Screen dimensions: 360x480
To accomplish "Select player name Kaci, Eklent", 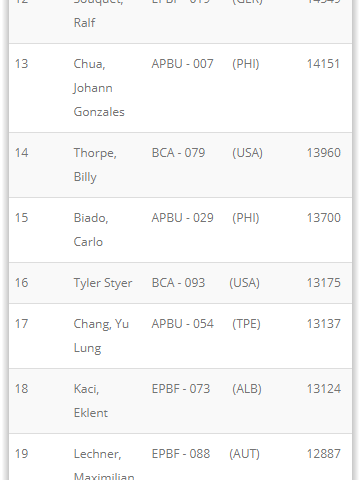I will point(91,401).
